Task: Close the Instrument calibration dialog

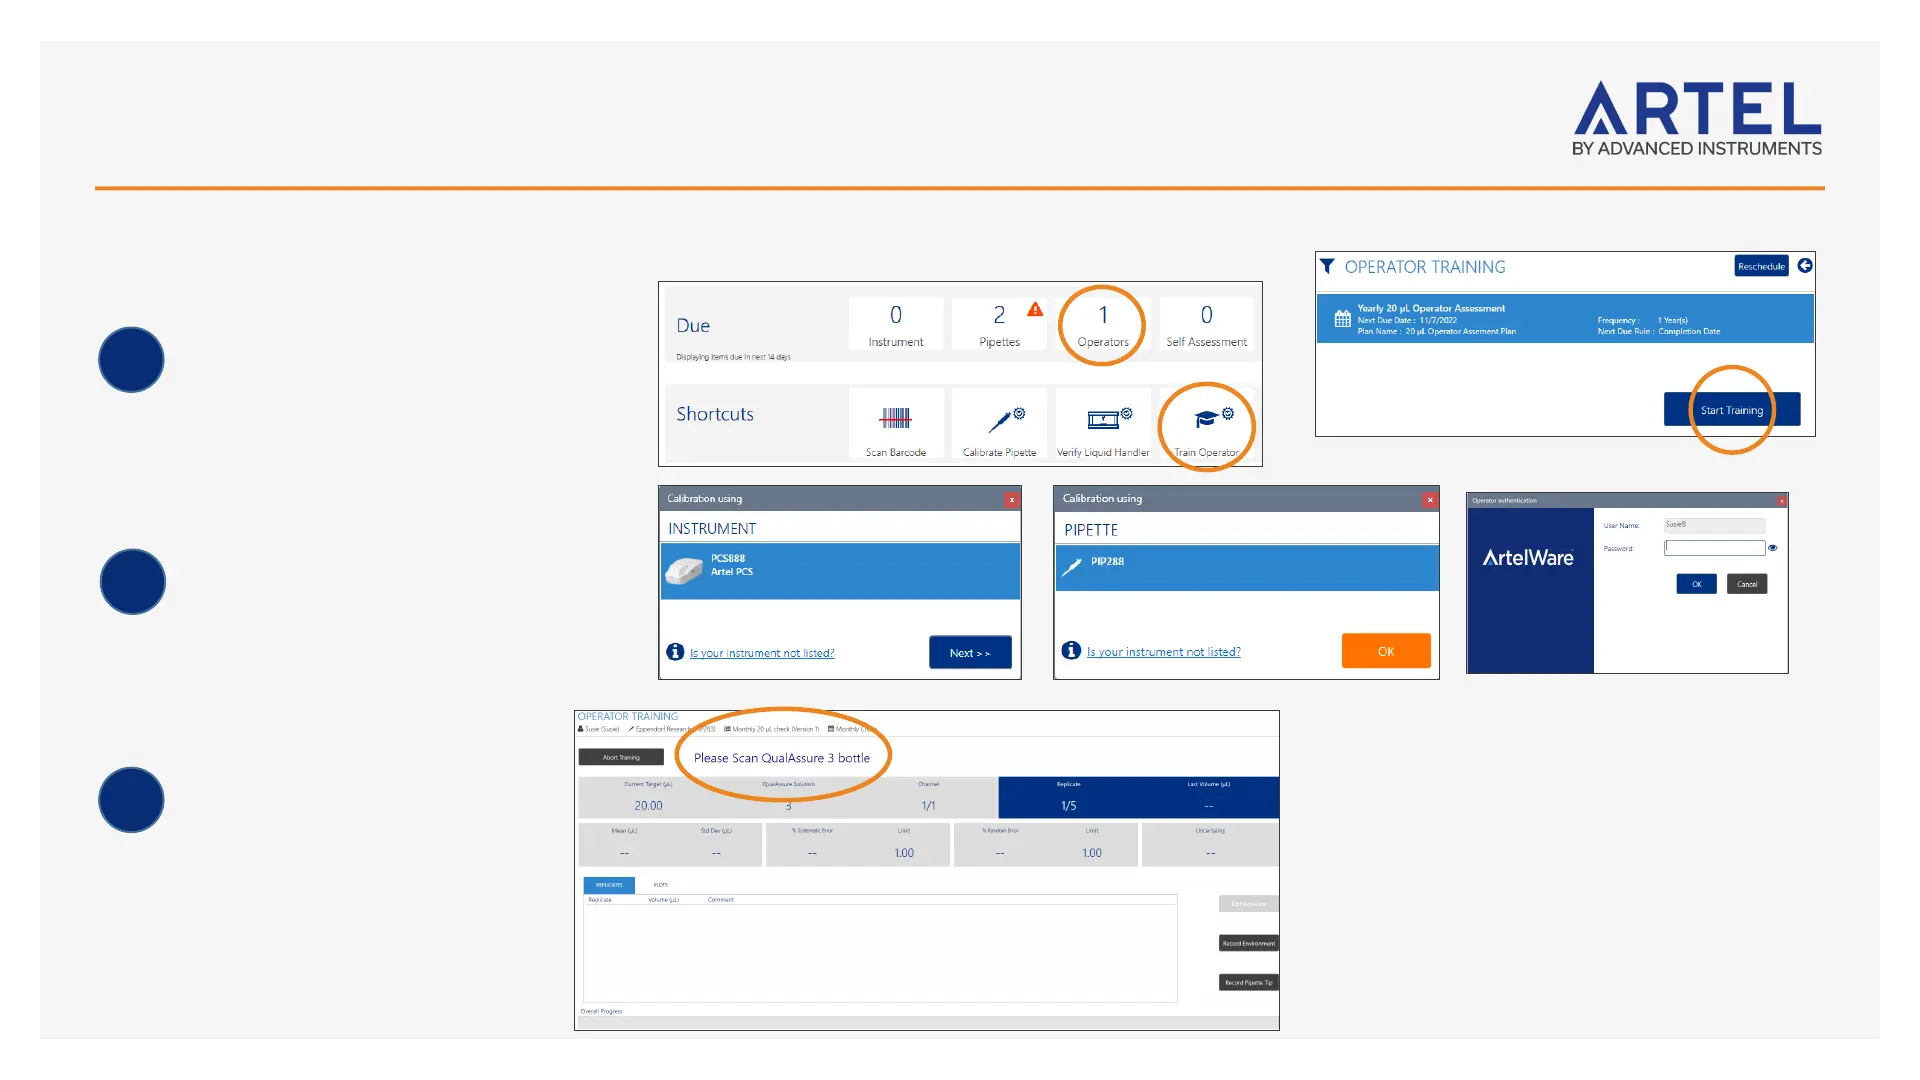Action: pos(1012,499)
